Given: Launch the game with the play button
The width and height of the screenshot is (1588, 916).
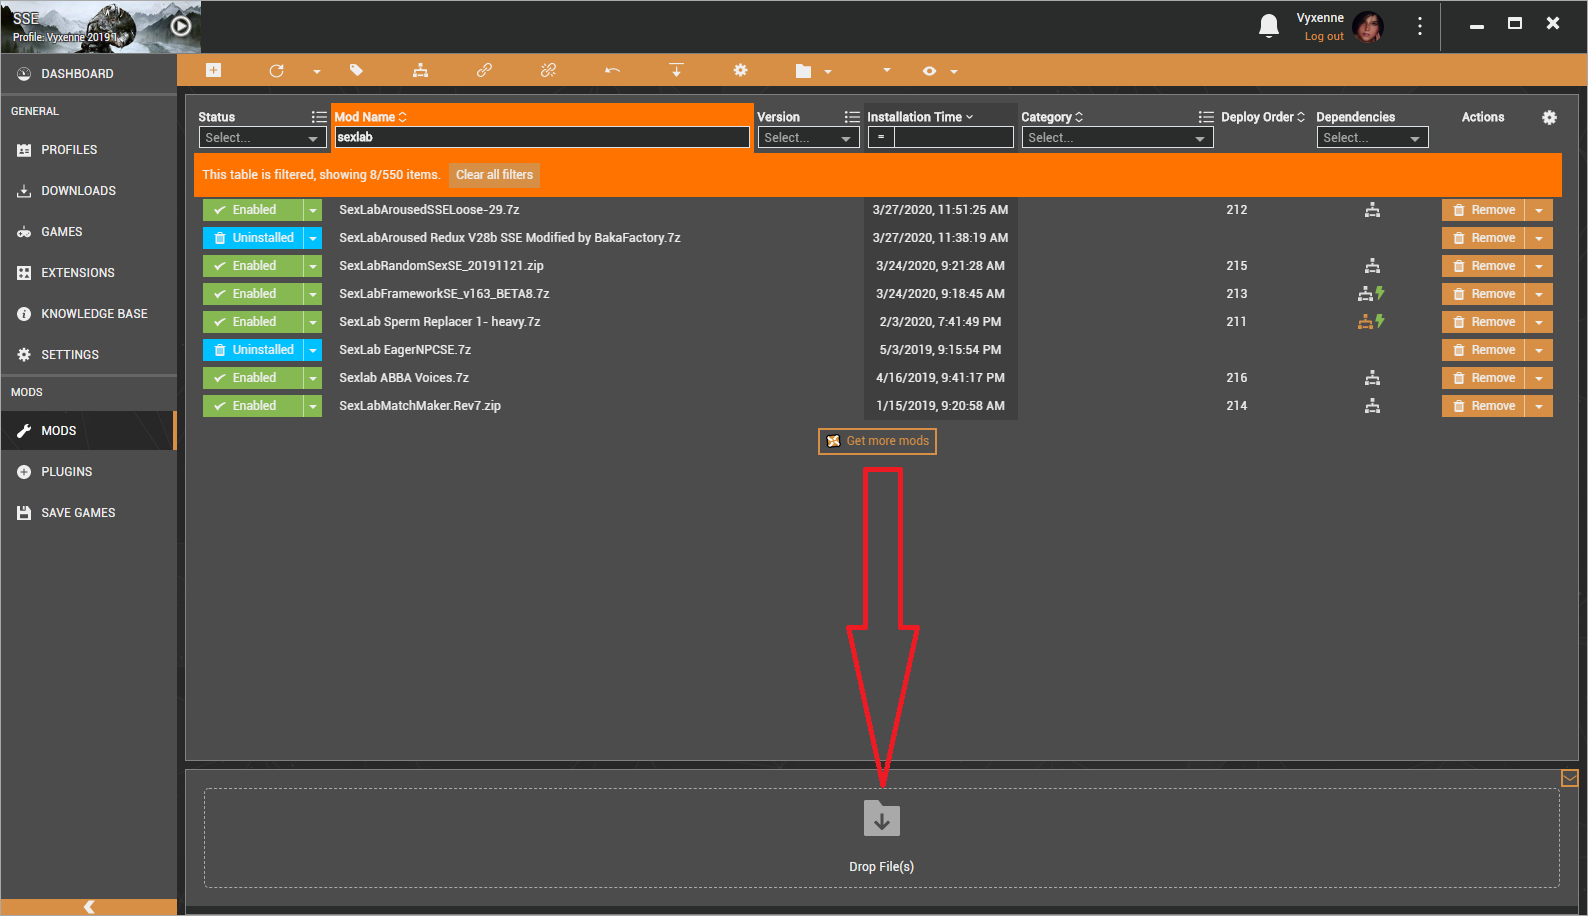Looking at the screenshot, I should tap(181, 26).
